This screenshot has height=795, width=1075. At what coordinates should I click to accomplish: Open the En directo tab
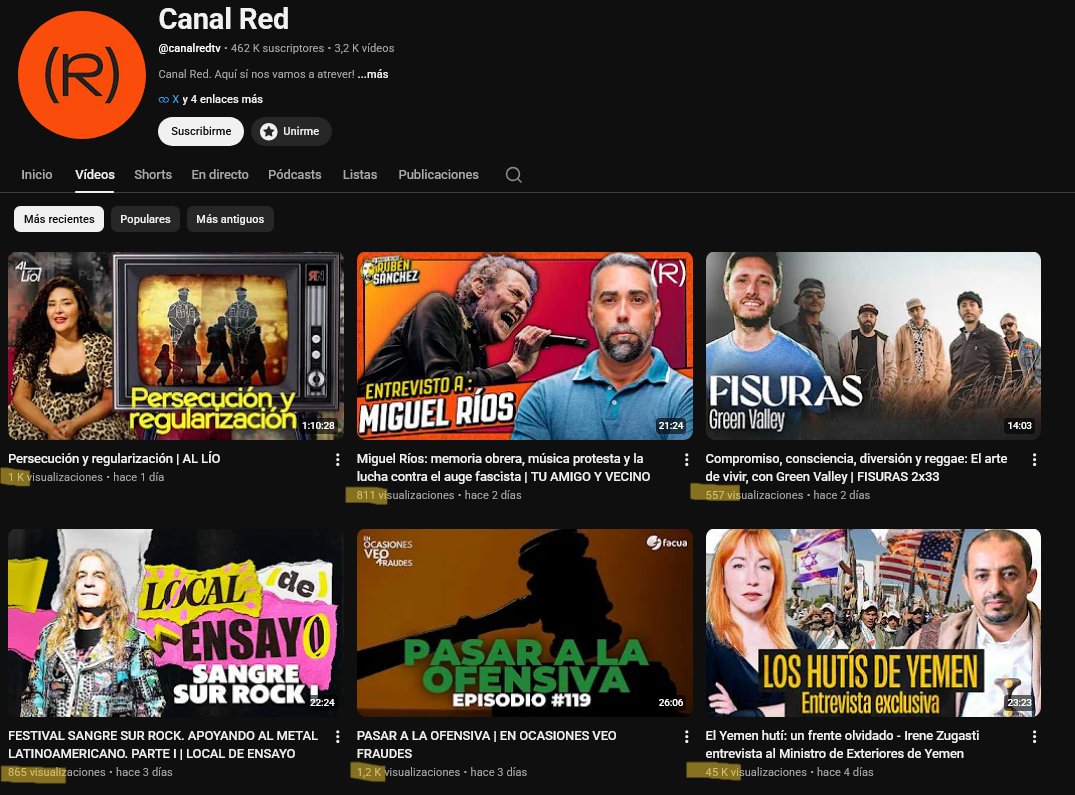[220, 175]
